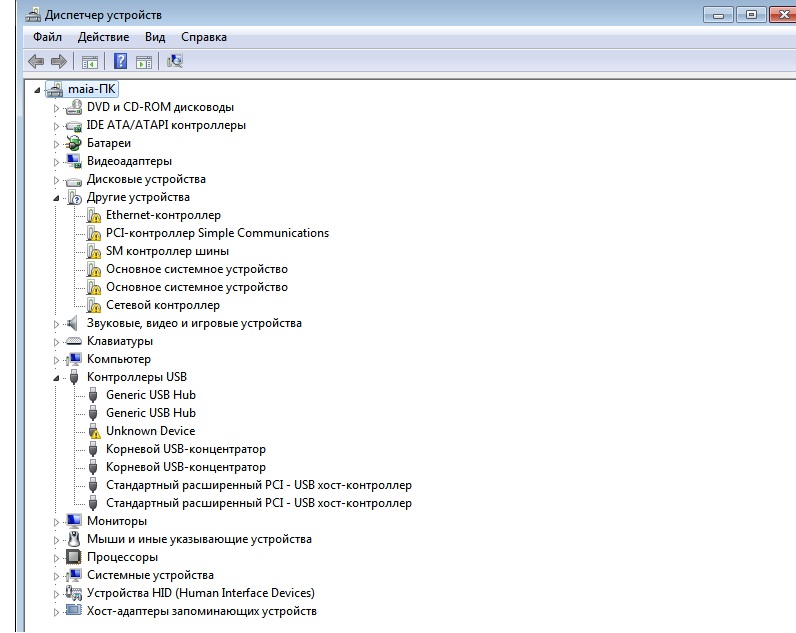Open the Файл menu
Image resolution: width=796 pixels, height=633 pixels.
point(47,37)
